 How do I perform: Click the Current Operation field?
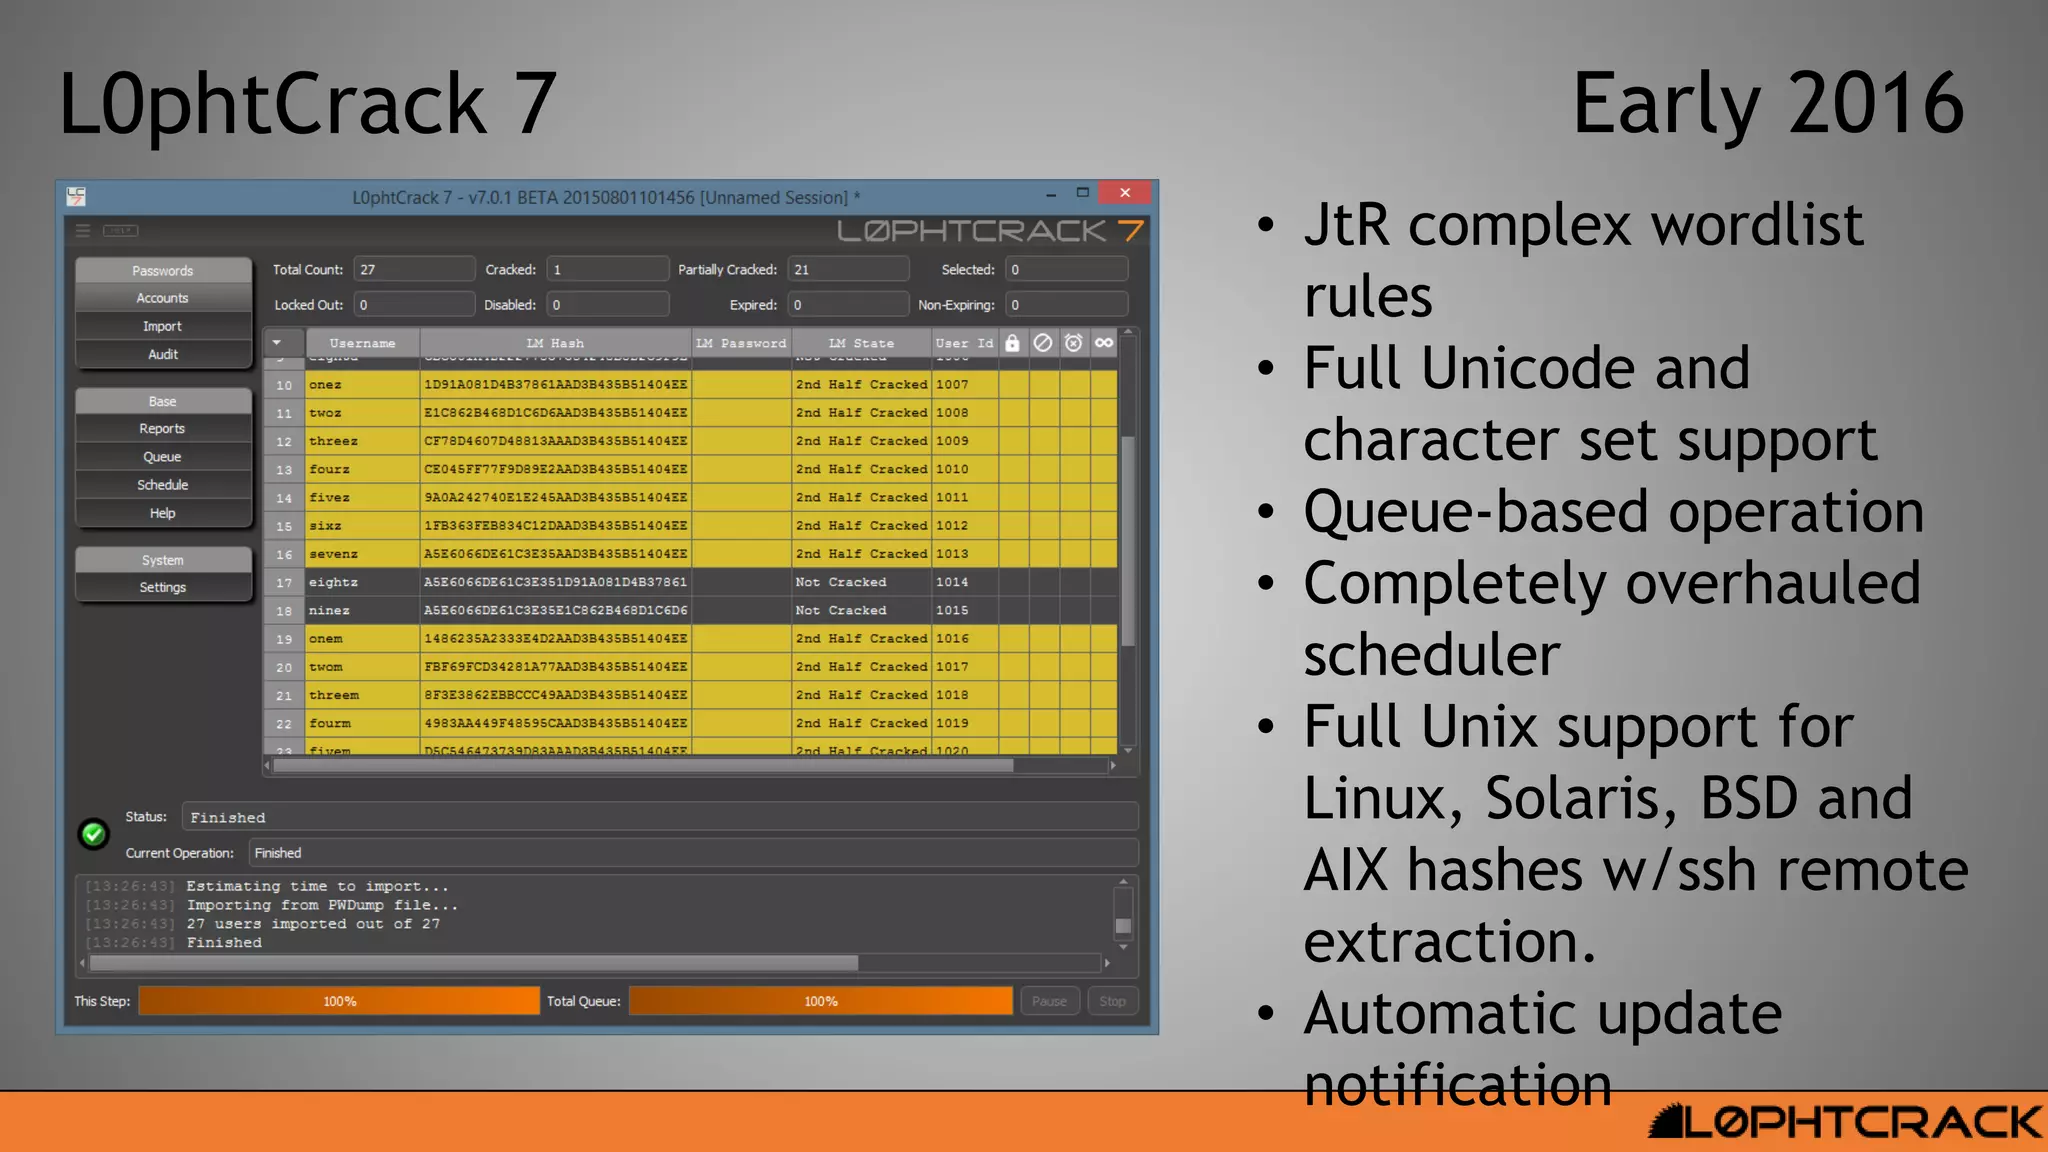pyautogui.click(x=692, y=852)
